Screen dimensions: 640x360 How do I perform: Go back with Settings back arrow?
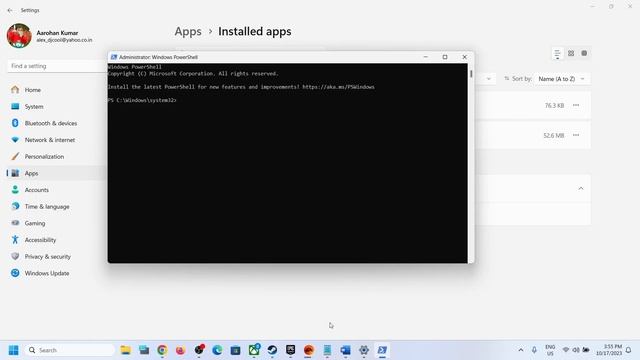[10, 10]
